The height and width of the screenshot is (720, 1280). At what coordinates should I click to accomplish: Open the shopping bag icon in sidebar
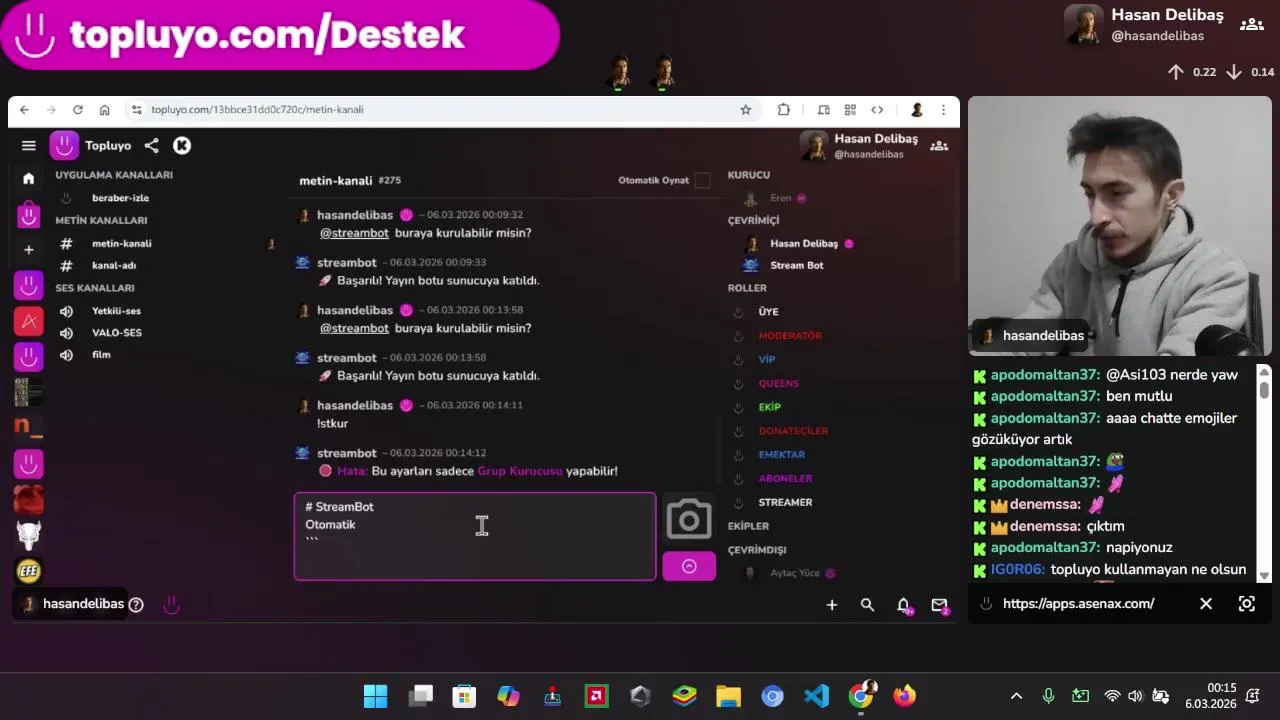[x=29, y=214]
